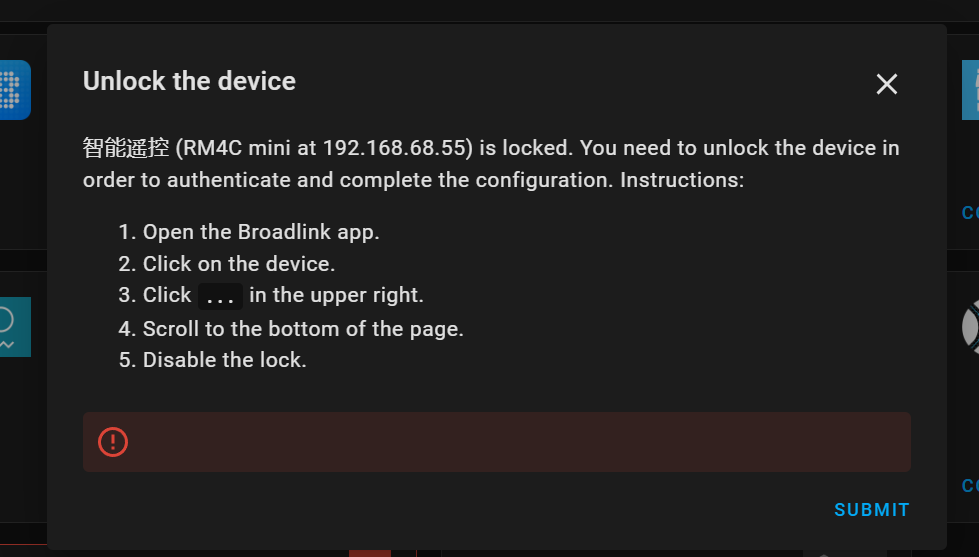The image size is (979, 557).
Task: Click the 'Click on the device' step
Action: [239, 264]
